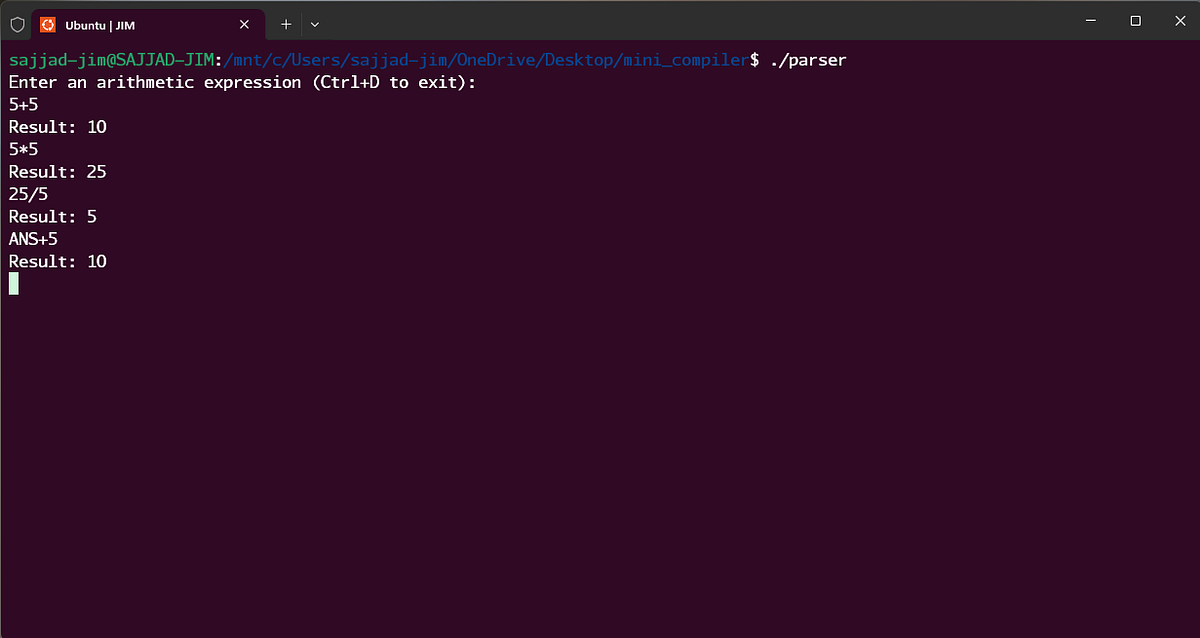
Task: Click the blinking terminal cursor block
Action: (13, 283)
